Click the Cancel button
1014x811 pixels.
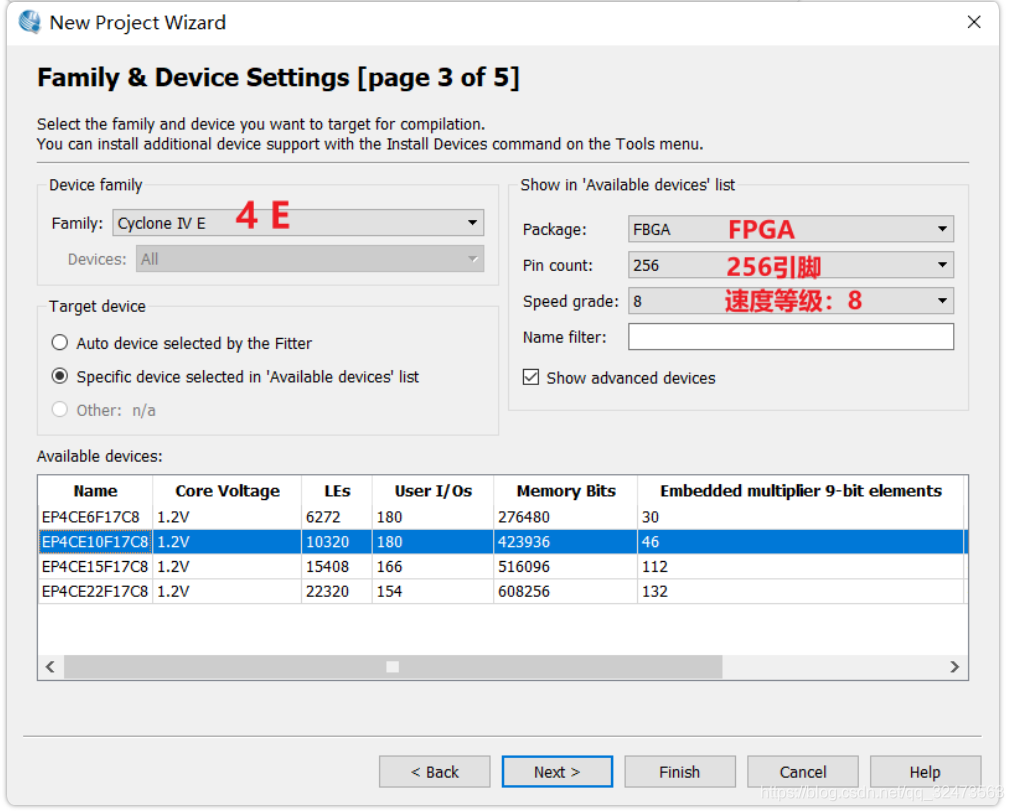pyautogui.click(x=803, y=772)
